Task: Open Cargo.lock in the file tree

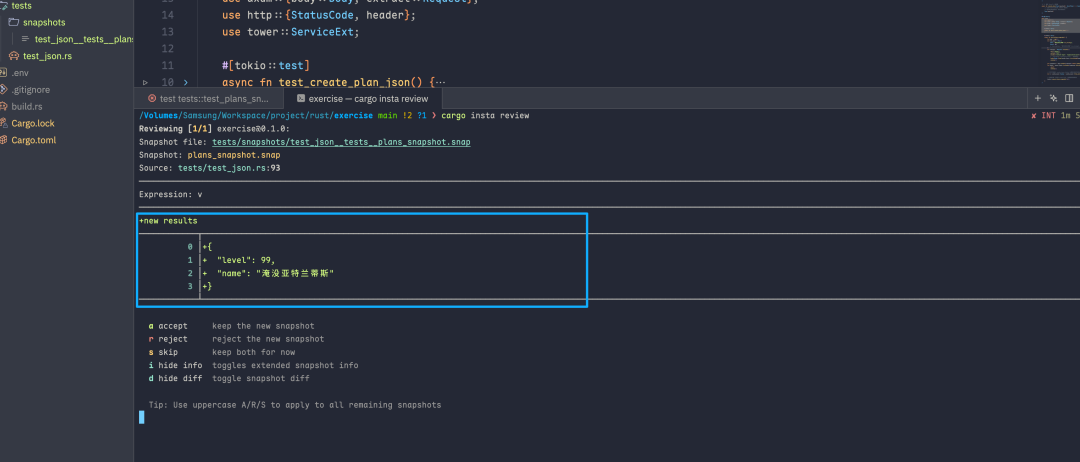Action: 33,123
